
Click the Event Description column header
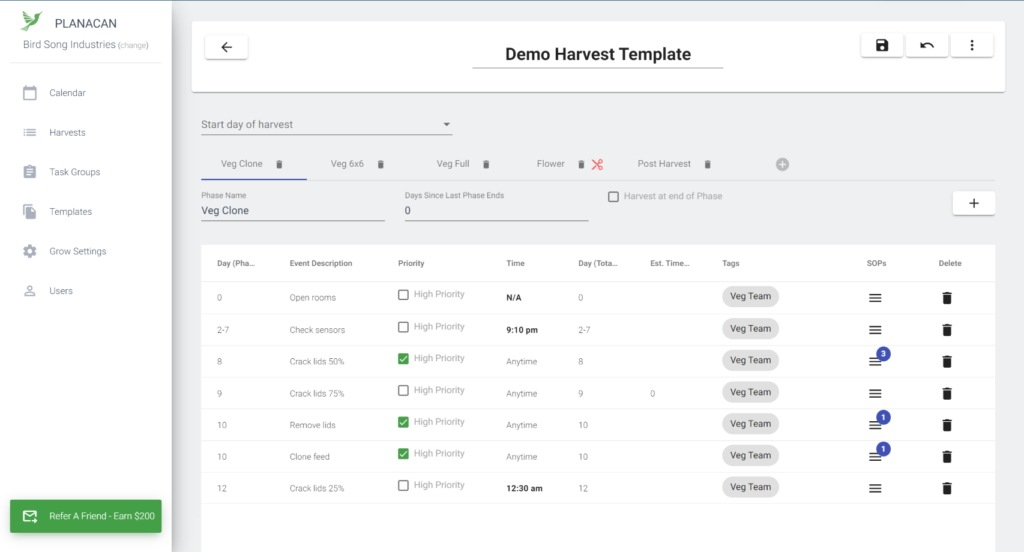321,263
